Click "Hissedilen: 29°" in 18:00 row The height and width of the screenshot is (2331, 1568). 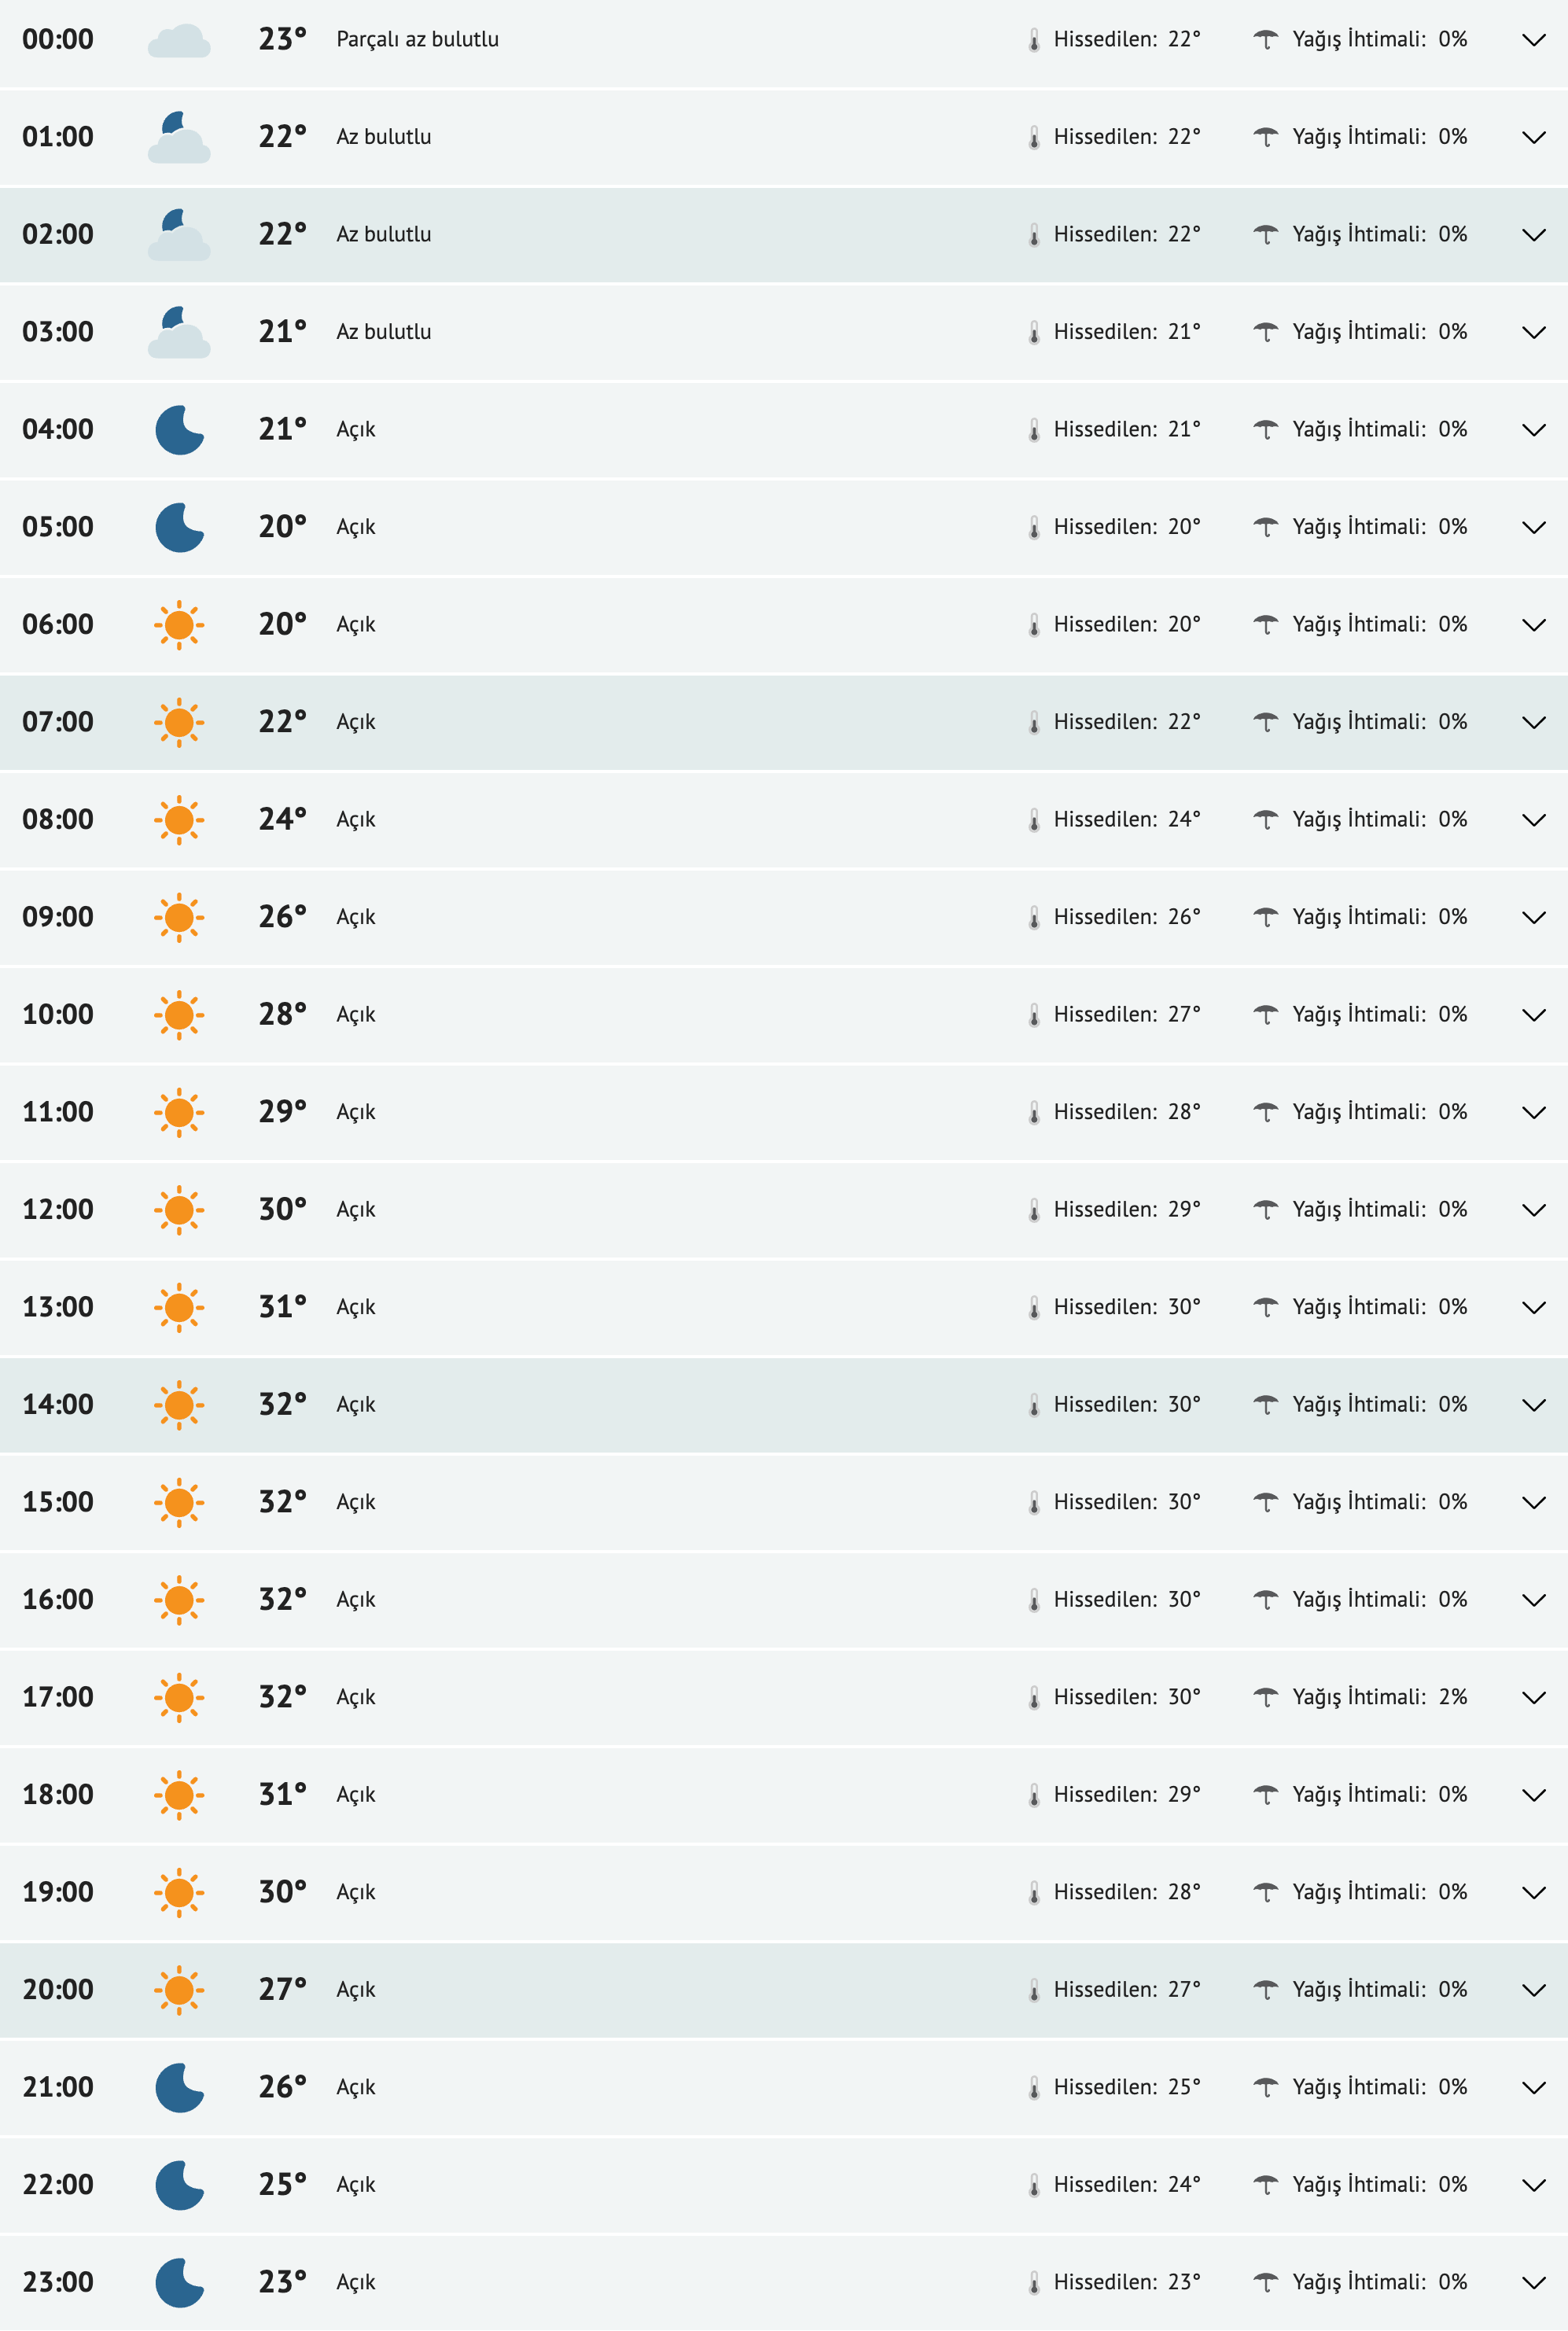1126,1794
